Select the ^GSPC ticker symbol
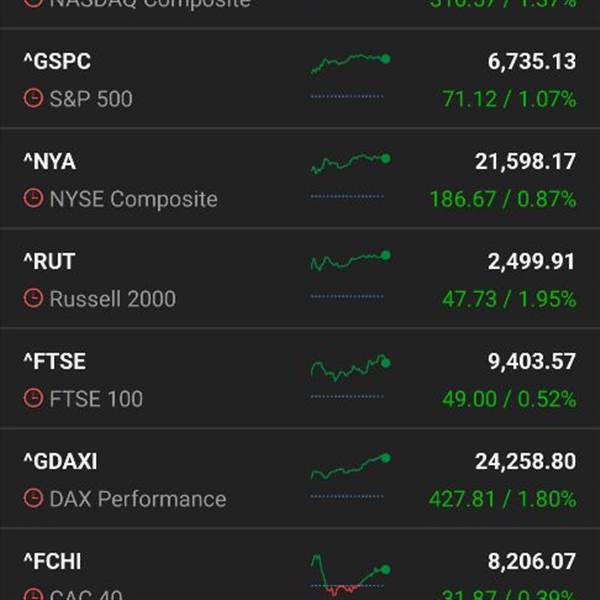 click(57, 62)
